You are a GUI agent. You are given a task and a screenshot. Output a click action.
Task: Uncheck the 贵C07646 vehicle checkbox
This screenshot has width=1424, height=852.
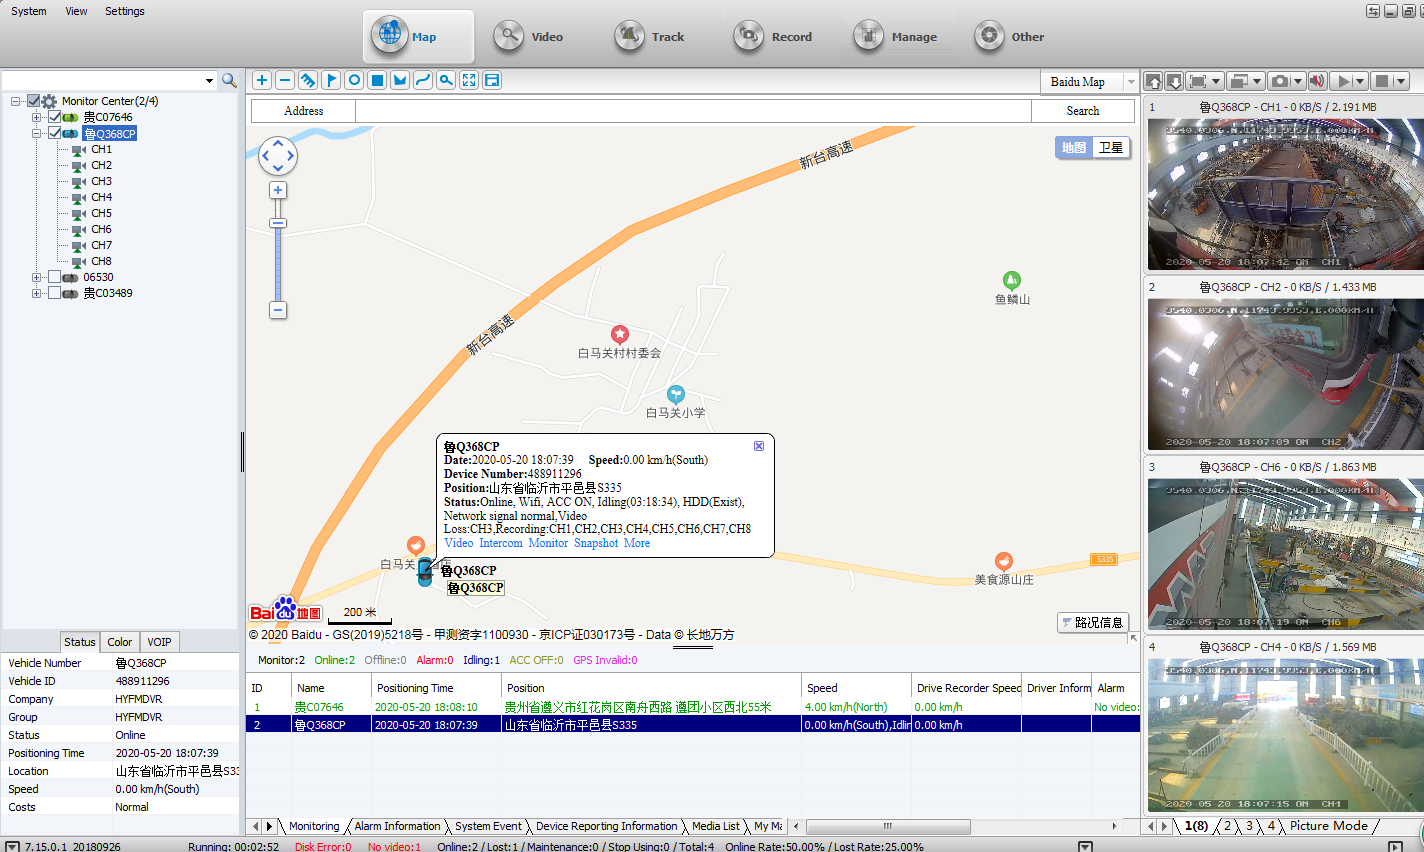click(55, 117)
